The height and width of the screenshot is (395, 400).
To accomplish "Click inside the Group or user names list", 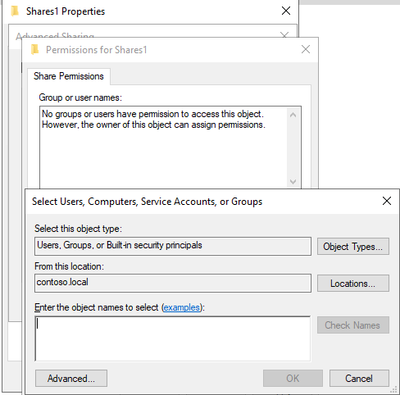I will pyautogui.click(x=163, y=148).
